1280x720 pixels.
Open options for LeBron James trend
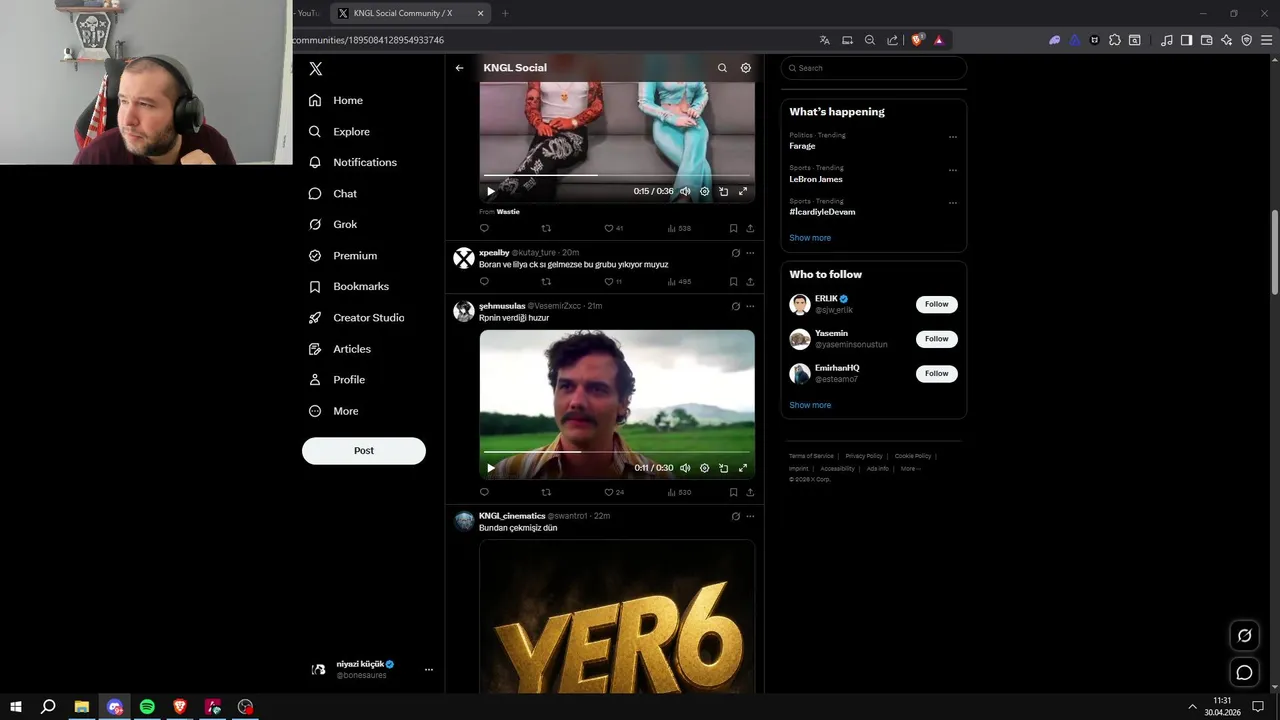[952, 171]
